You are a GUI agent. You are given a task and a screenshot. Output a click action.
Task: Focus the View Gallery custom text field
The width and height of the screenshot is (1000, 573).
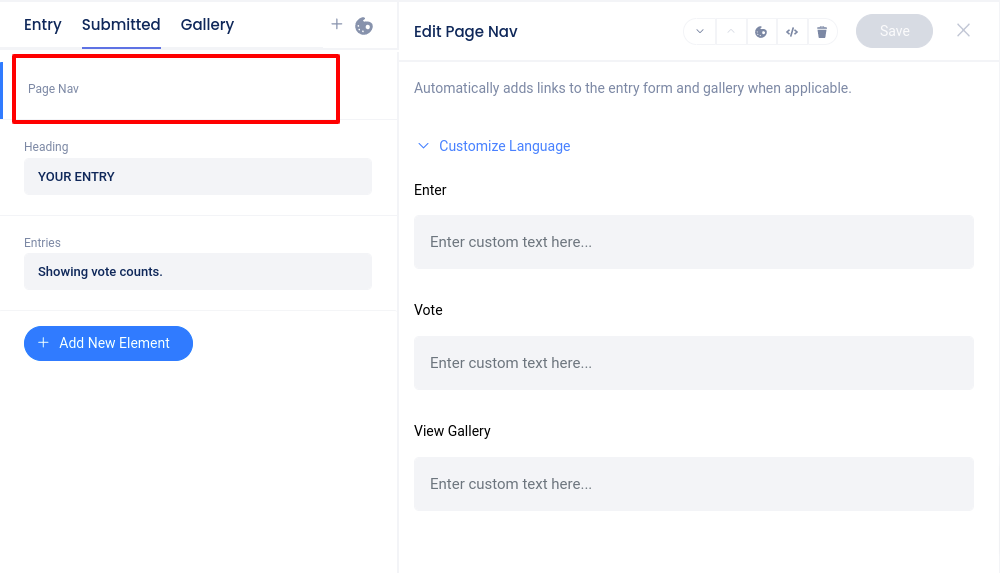pos(693,484)
